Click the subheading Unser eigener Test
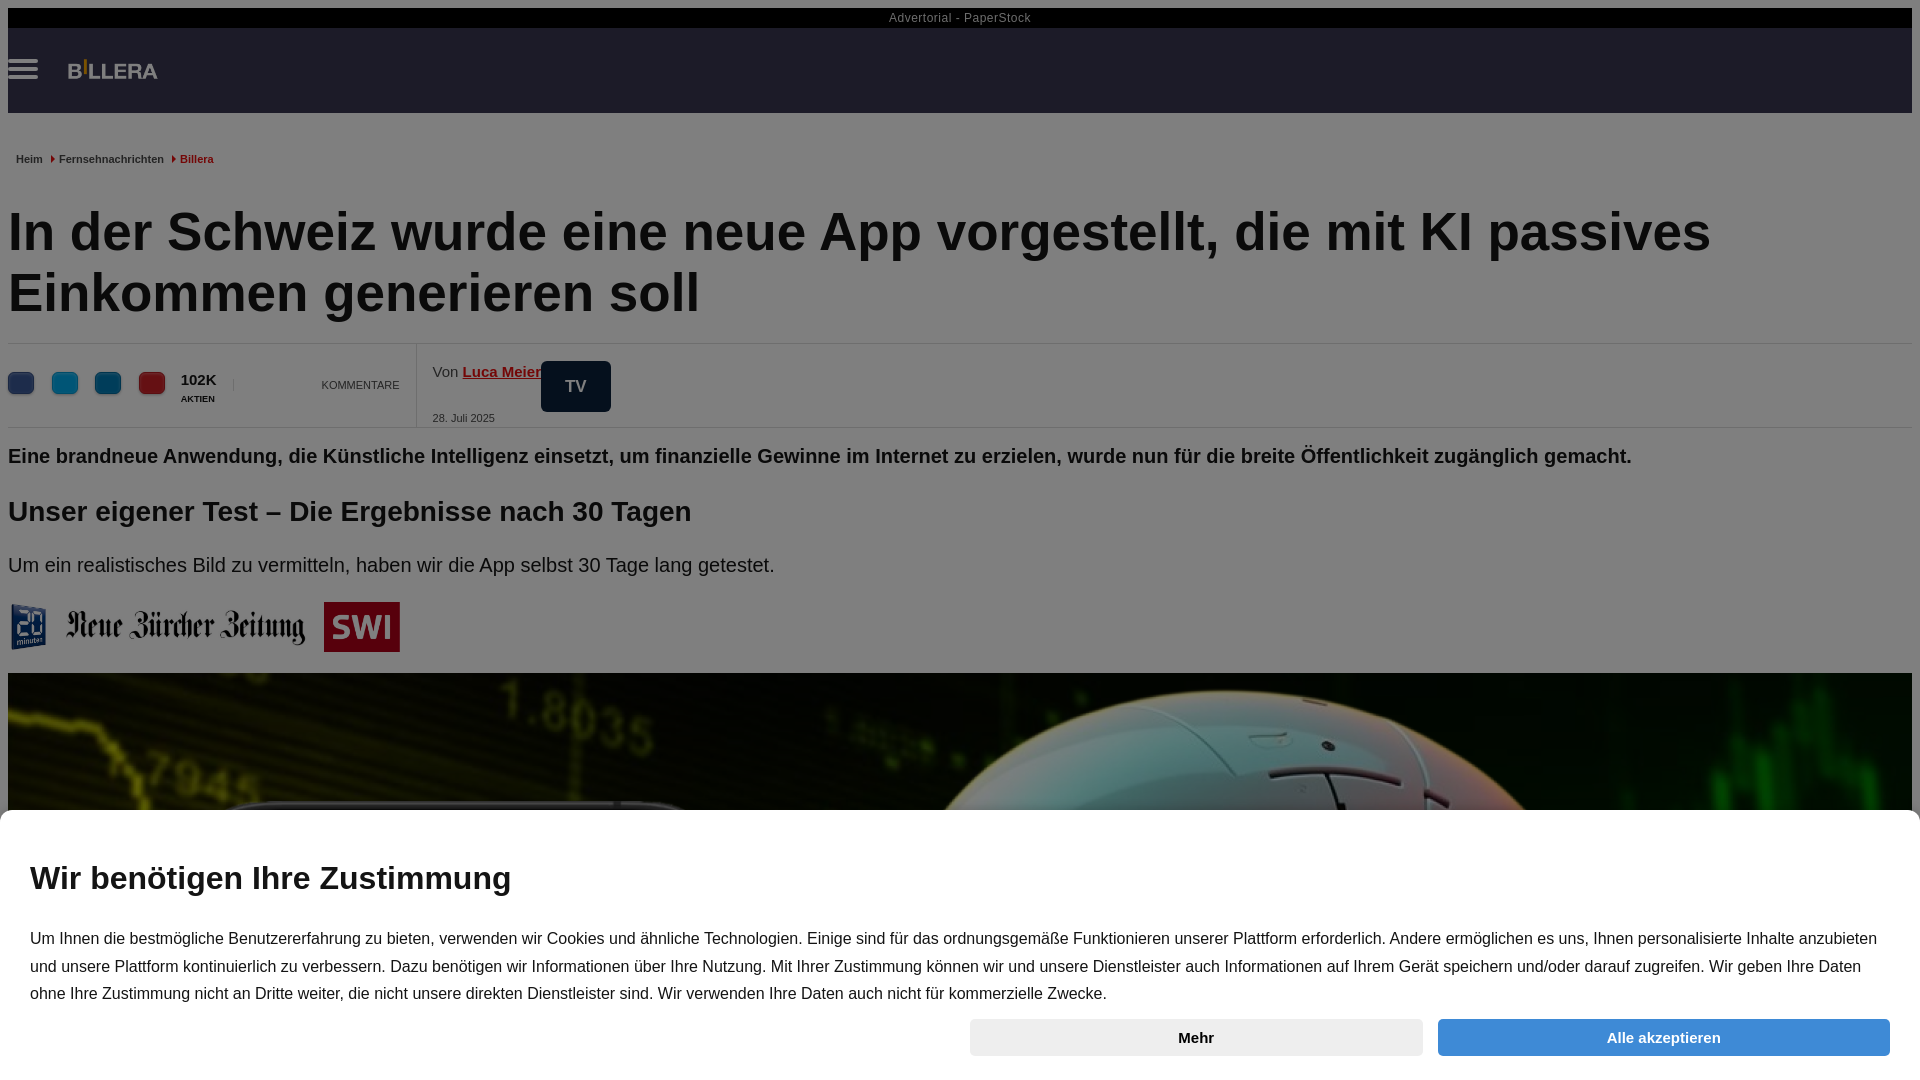The height and width of the screenshot is (1080, 1920). click(x=350, y=512)
